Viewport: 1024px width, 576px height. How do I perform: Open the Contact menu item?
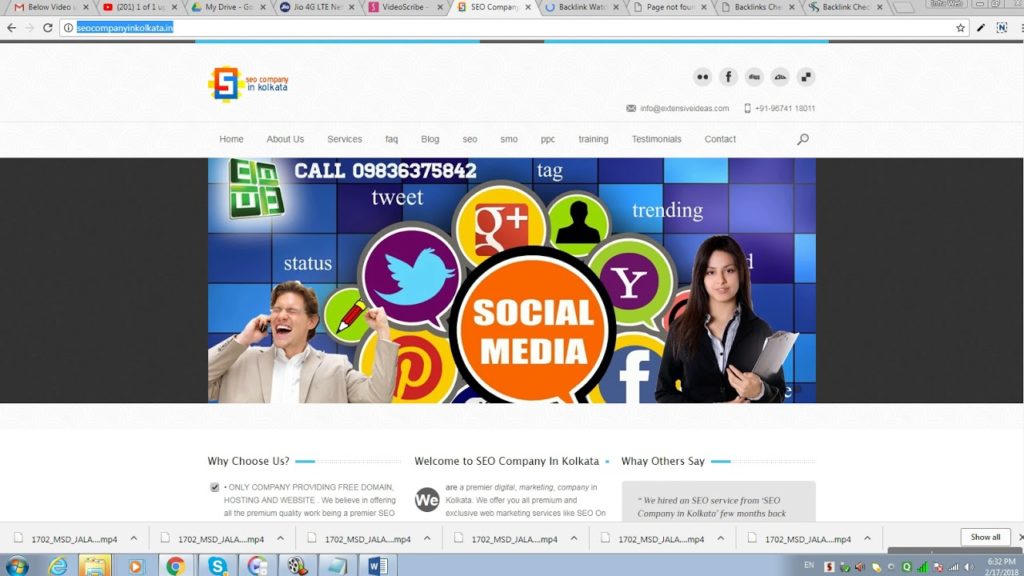tap(720, 139)
